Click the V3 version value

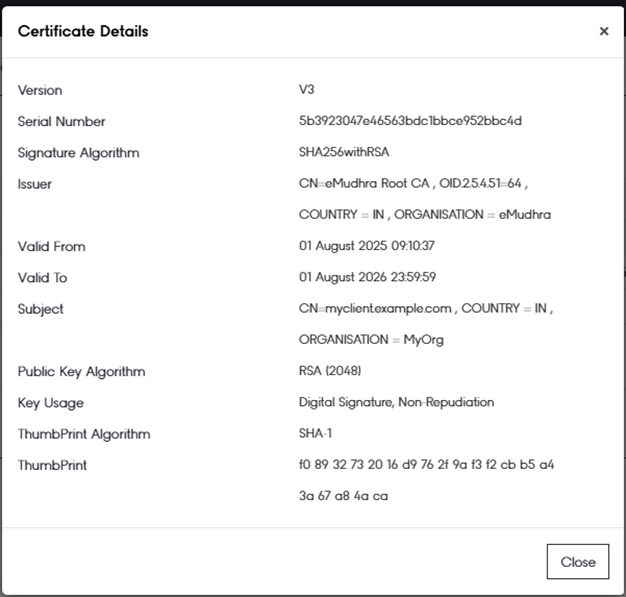click(x=307, y=90)
